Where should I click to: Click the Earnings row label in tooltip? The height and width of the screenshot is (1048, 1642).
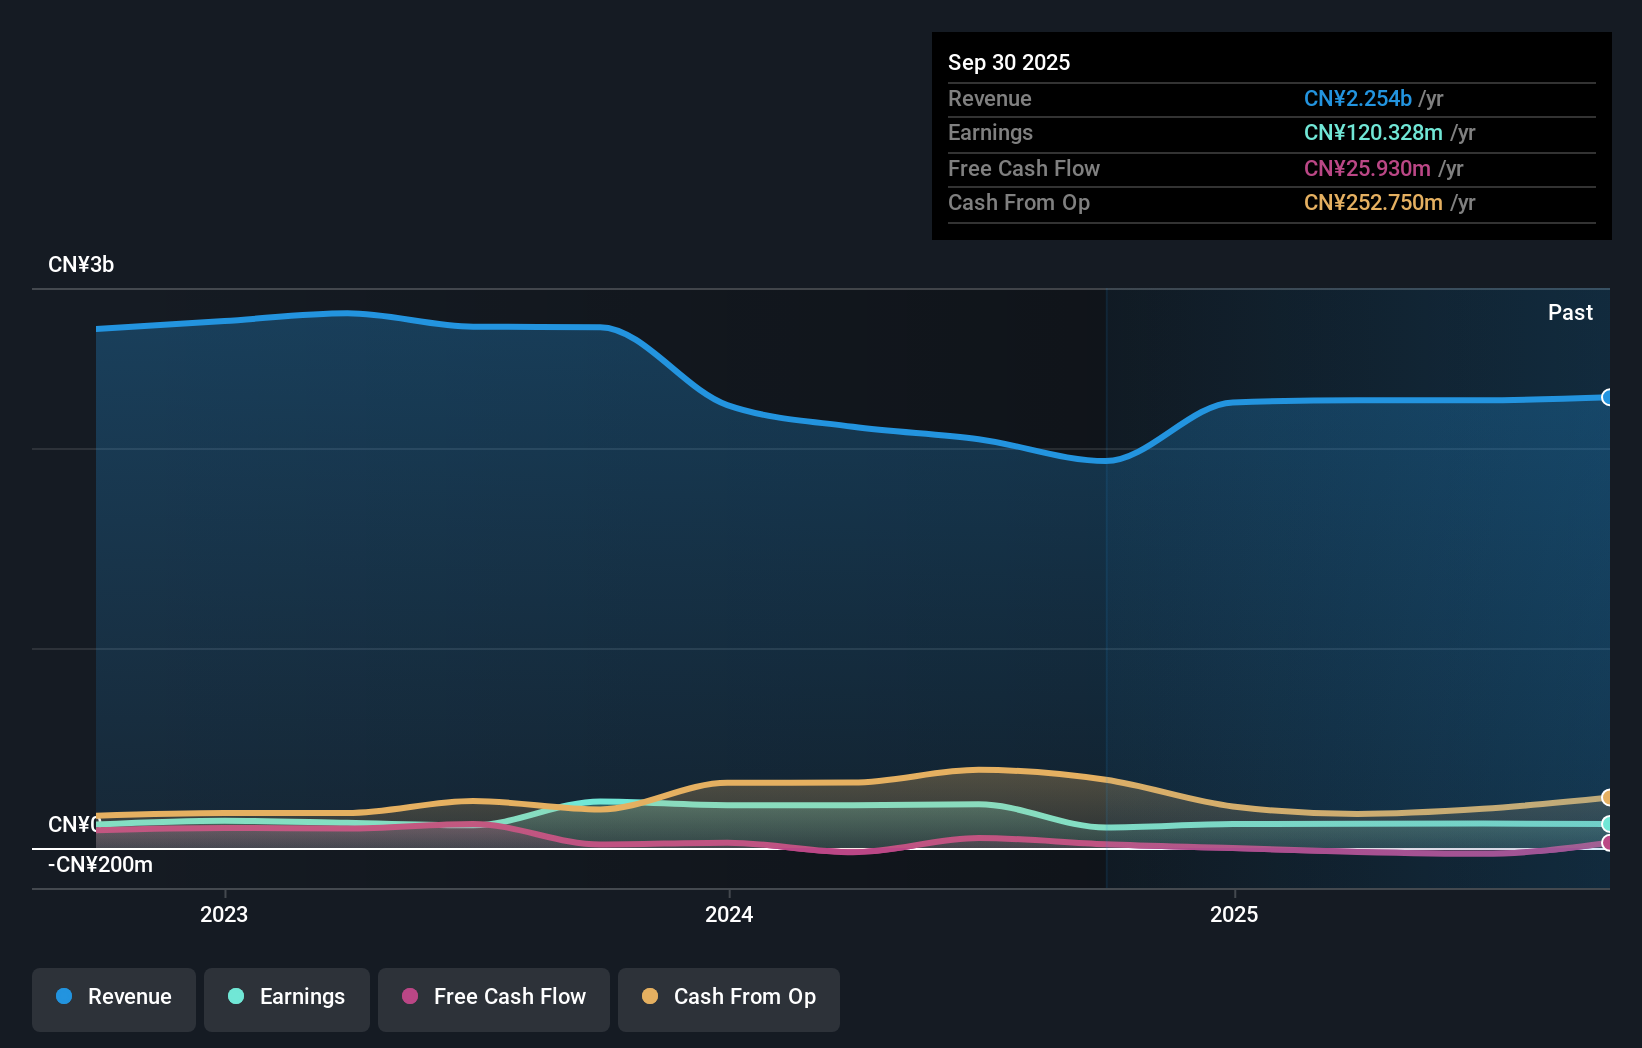990,132
